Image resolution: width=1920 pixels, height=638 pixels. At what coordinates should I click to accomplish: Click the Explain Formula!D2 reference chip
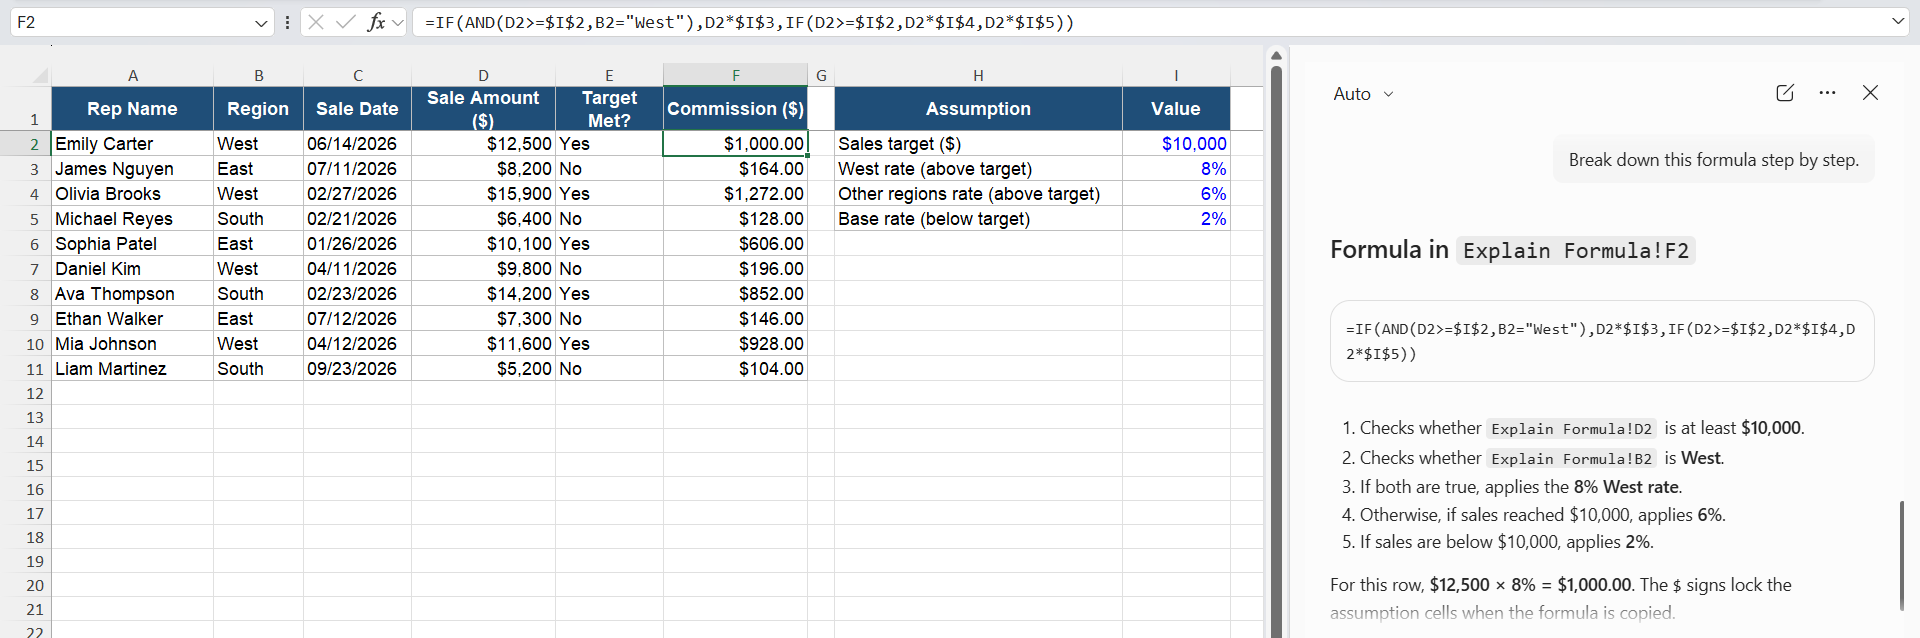[x=1572, y=429]
